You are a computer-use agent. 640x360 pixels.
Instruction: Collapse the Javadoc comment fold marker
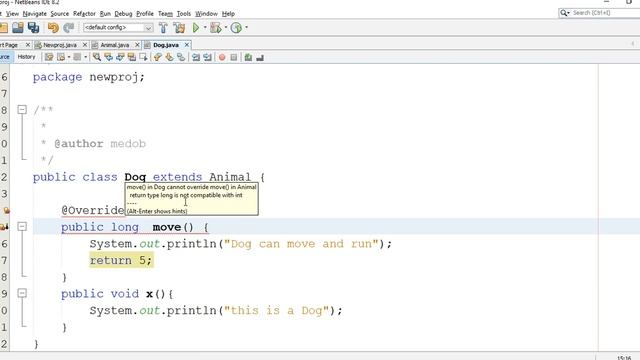(22, 109)
